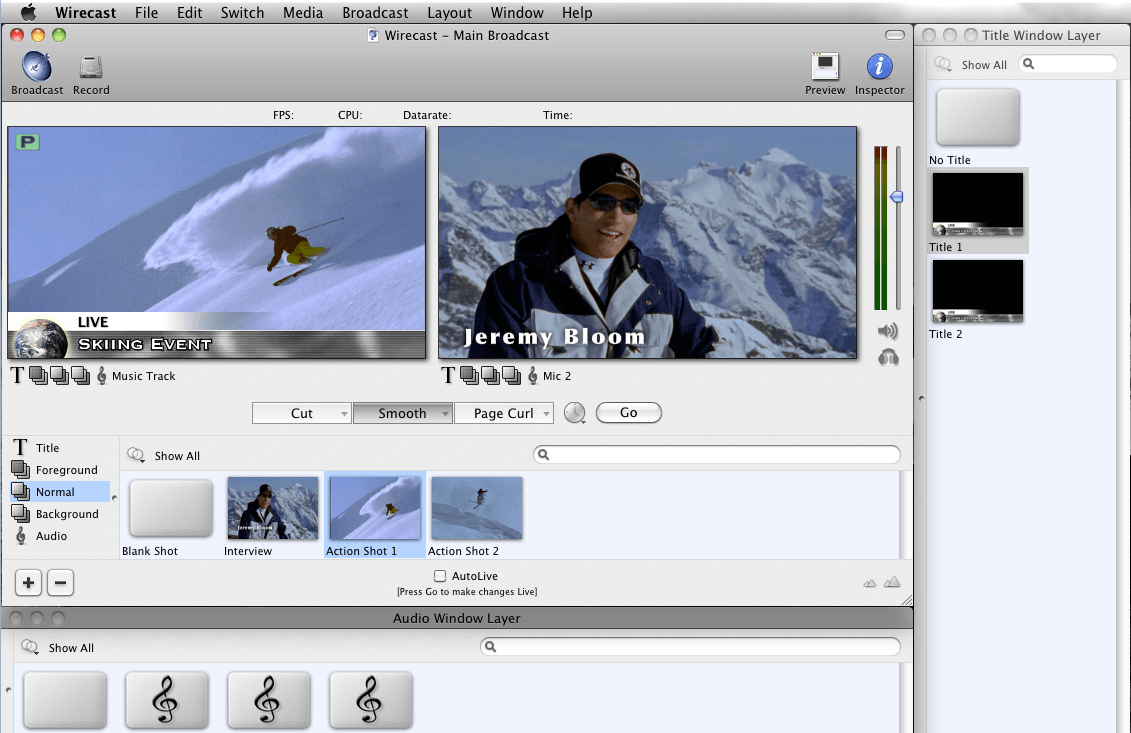Open the Switch menu

tap(242, 12)
